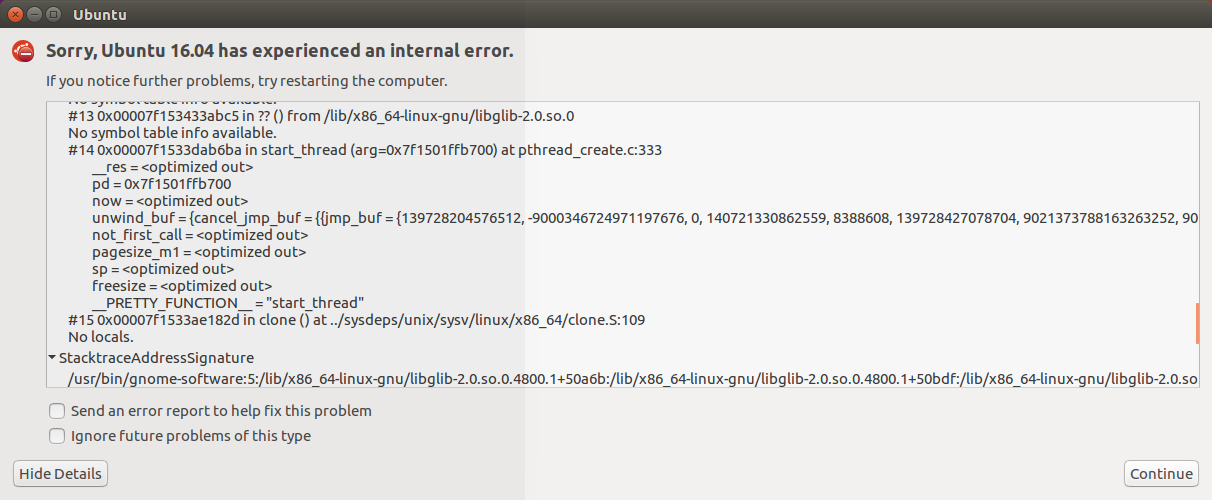This screenshot has width=1212, height=500.
Task: Click the orange vertical scrollbar thumb
Action: coord(1197,323)
